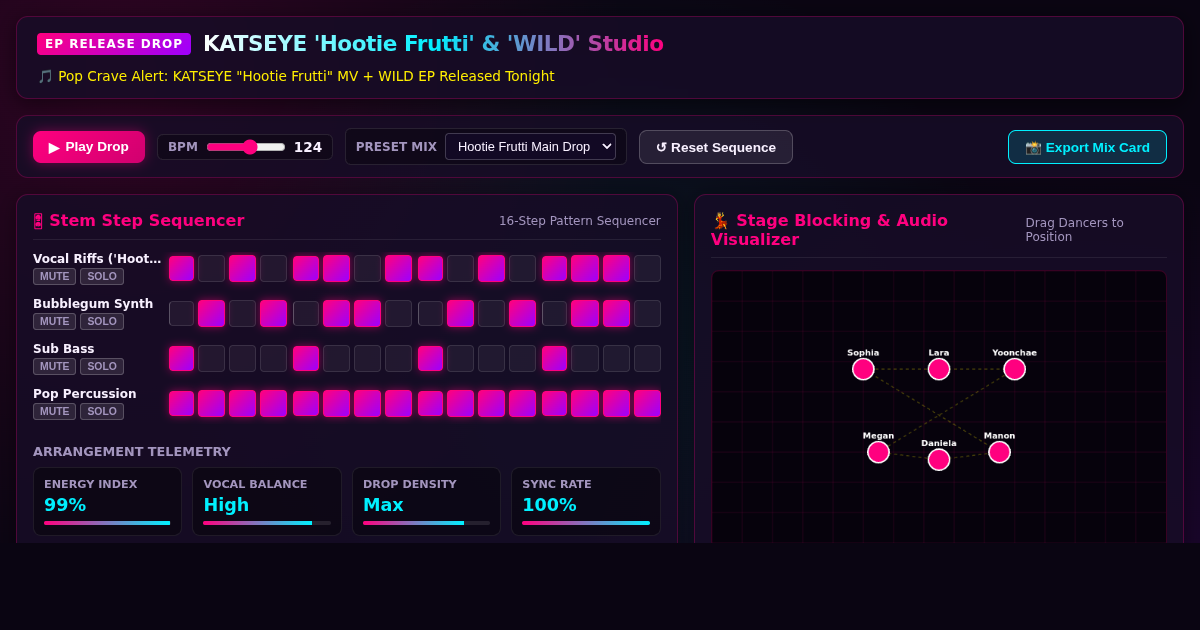The height and width of the screenshot is (630, 1200).
Task: Toggle Pop Percussion step 8
Action: [398, 403]
